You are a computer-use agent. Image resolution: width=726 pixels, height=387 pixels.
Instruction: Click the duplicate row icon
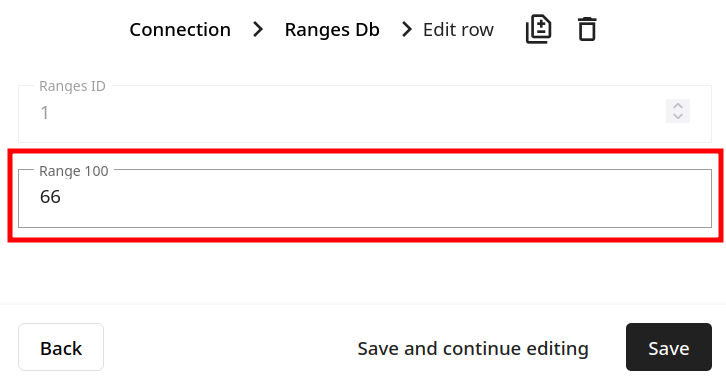tap(538, 30)
